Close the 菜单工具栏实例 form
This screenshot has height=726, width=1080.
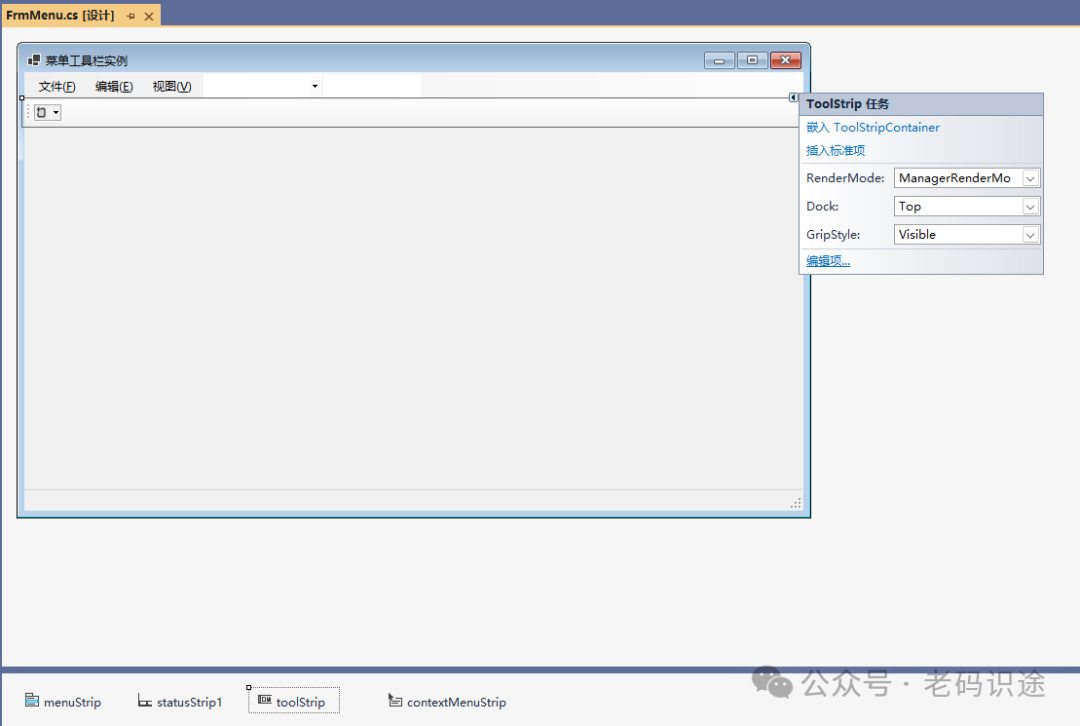(785, 61)
